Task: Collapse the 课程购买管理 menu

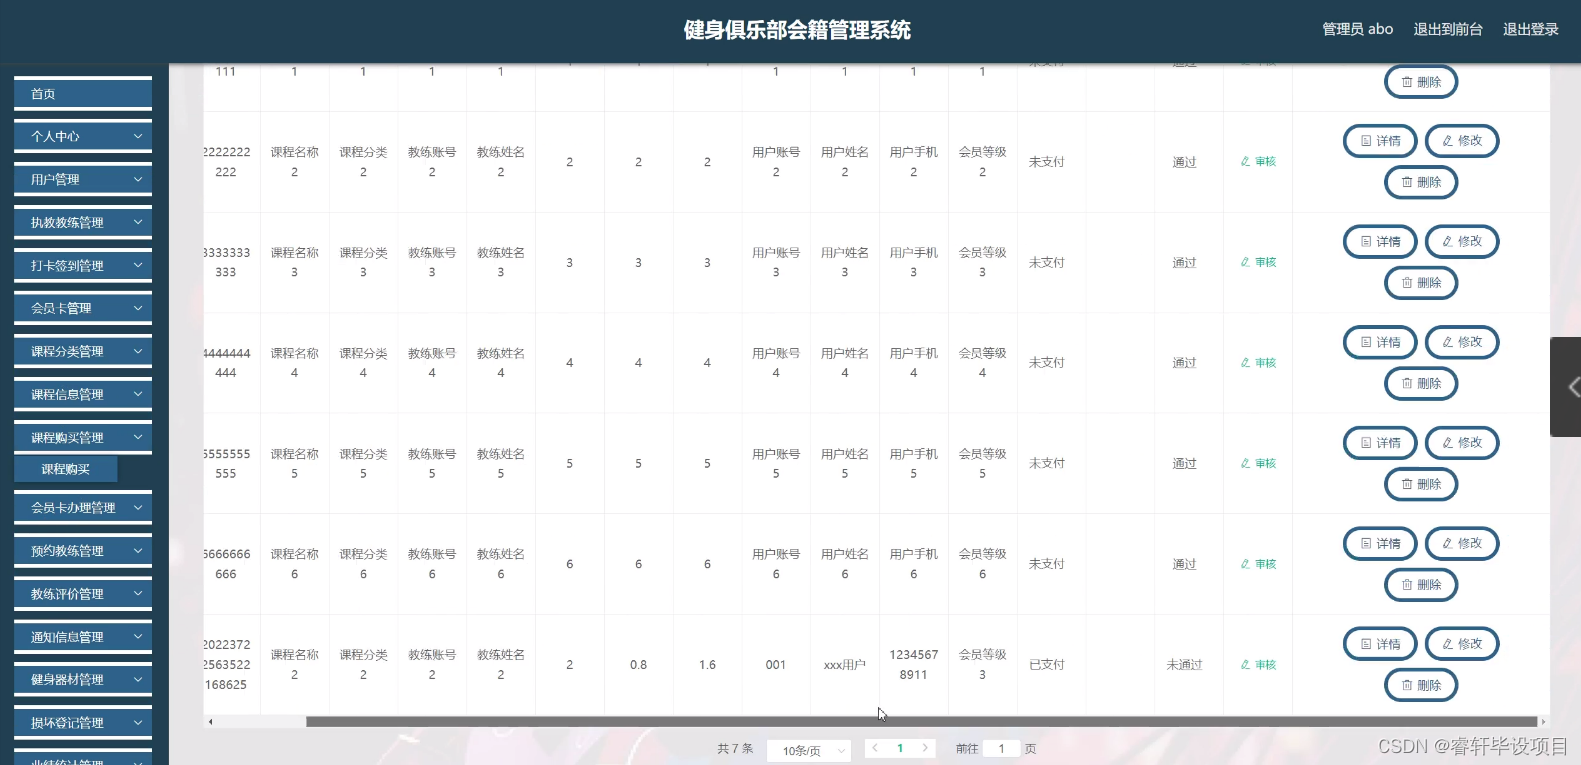Action: (x=83, y=438)
